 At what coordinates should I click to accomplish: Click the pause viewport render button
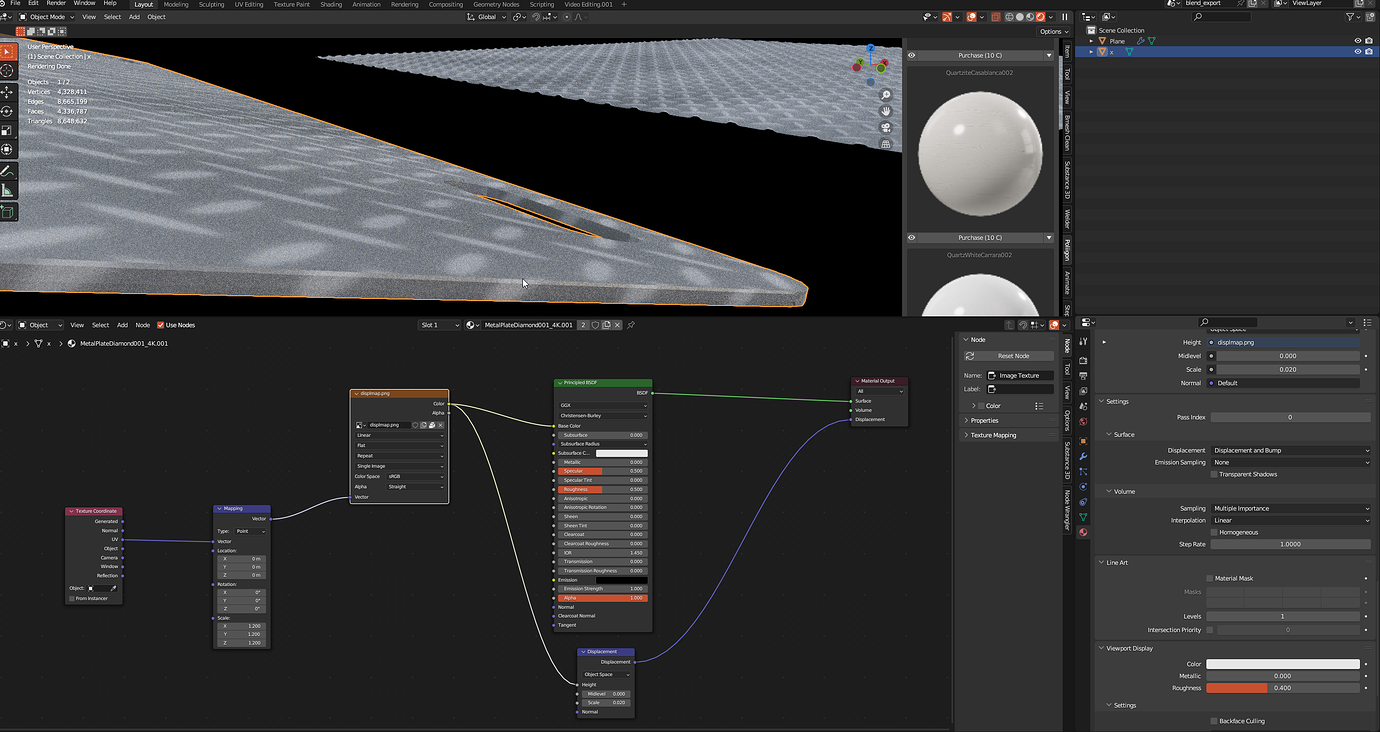click(1065, 17)
